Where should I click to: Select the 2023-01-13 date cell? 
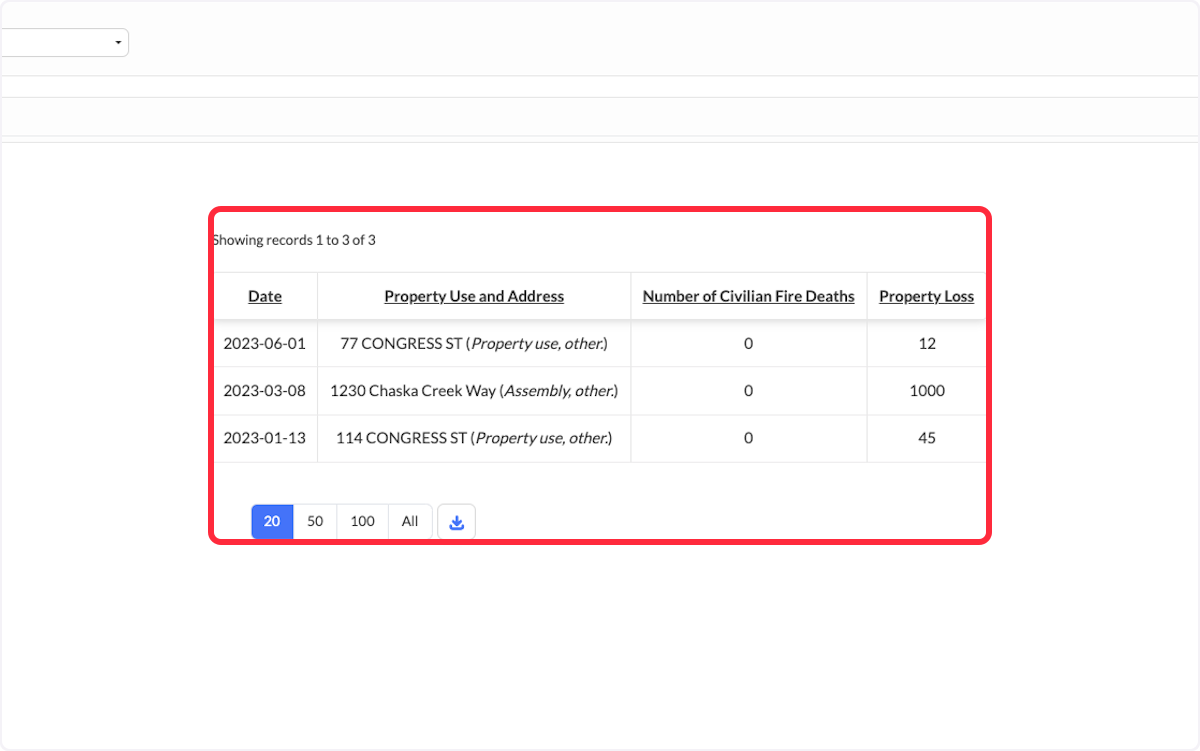click(265, 438)
